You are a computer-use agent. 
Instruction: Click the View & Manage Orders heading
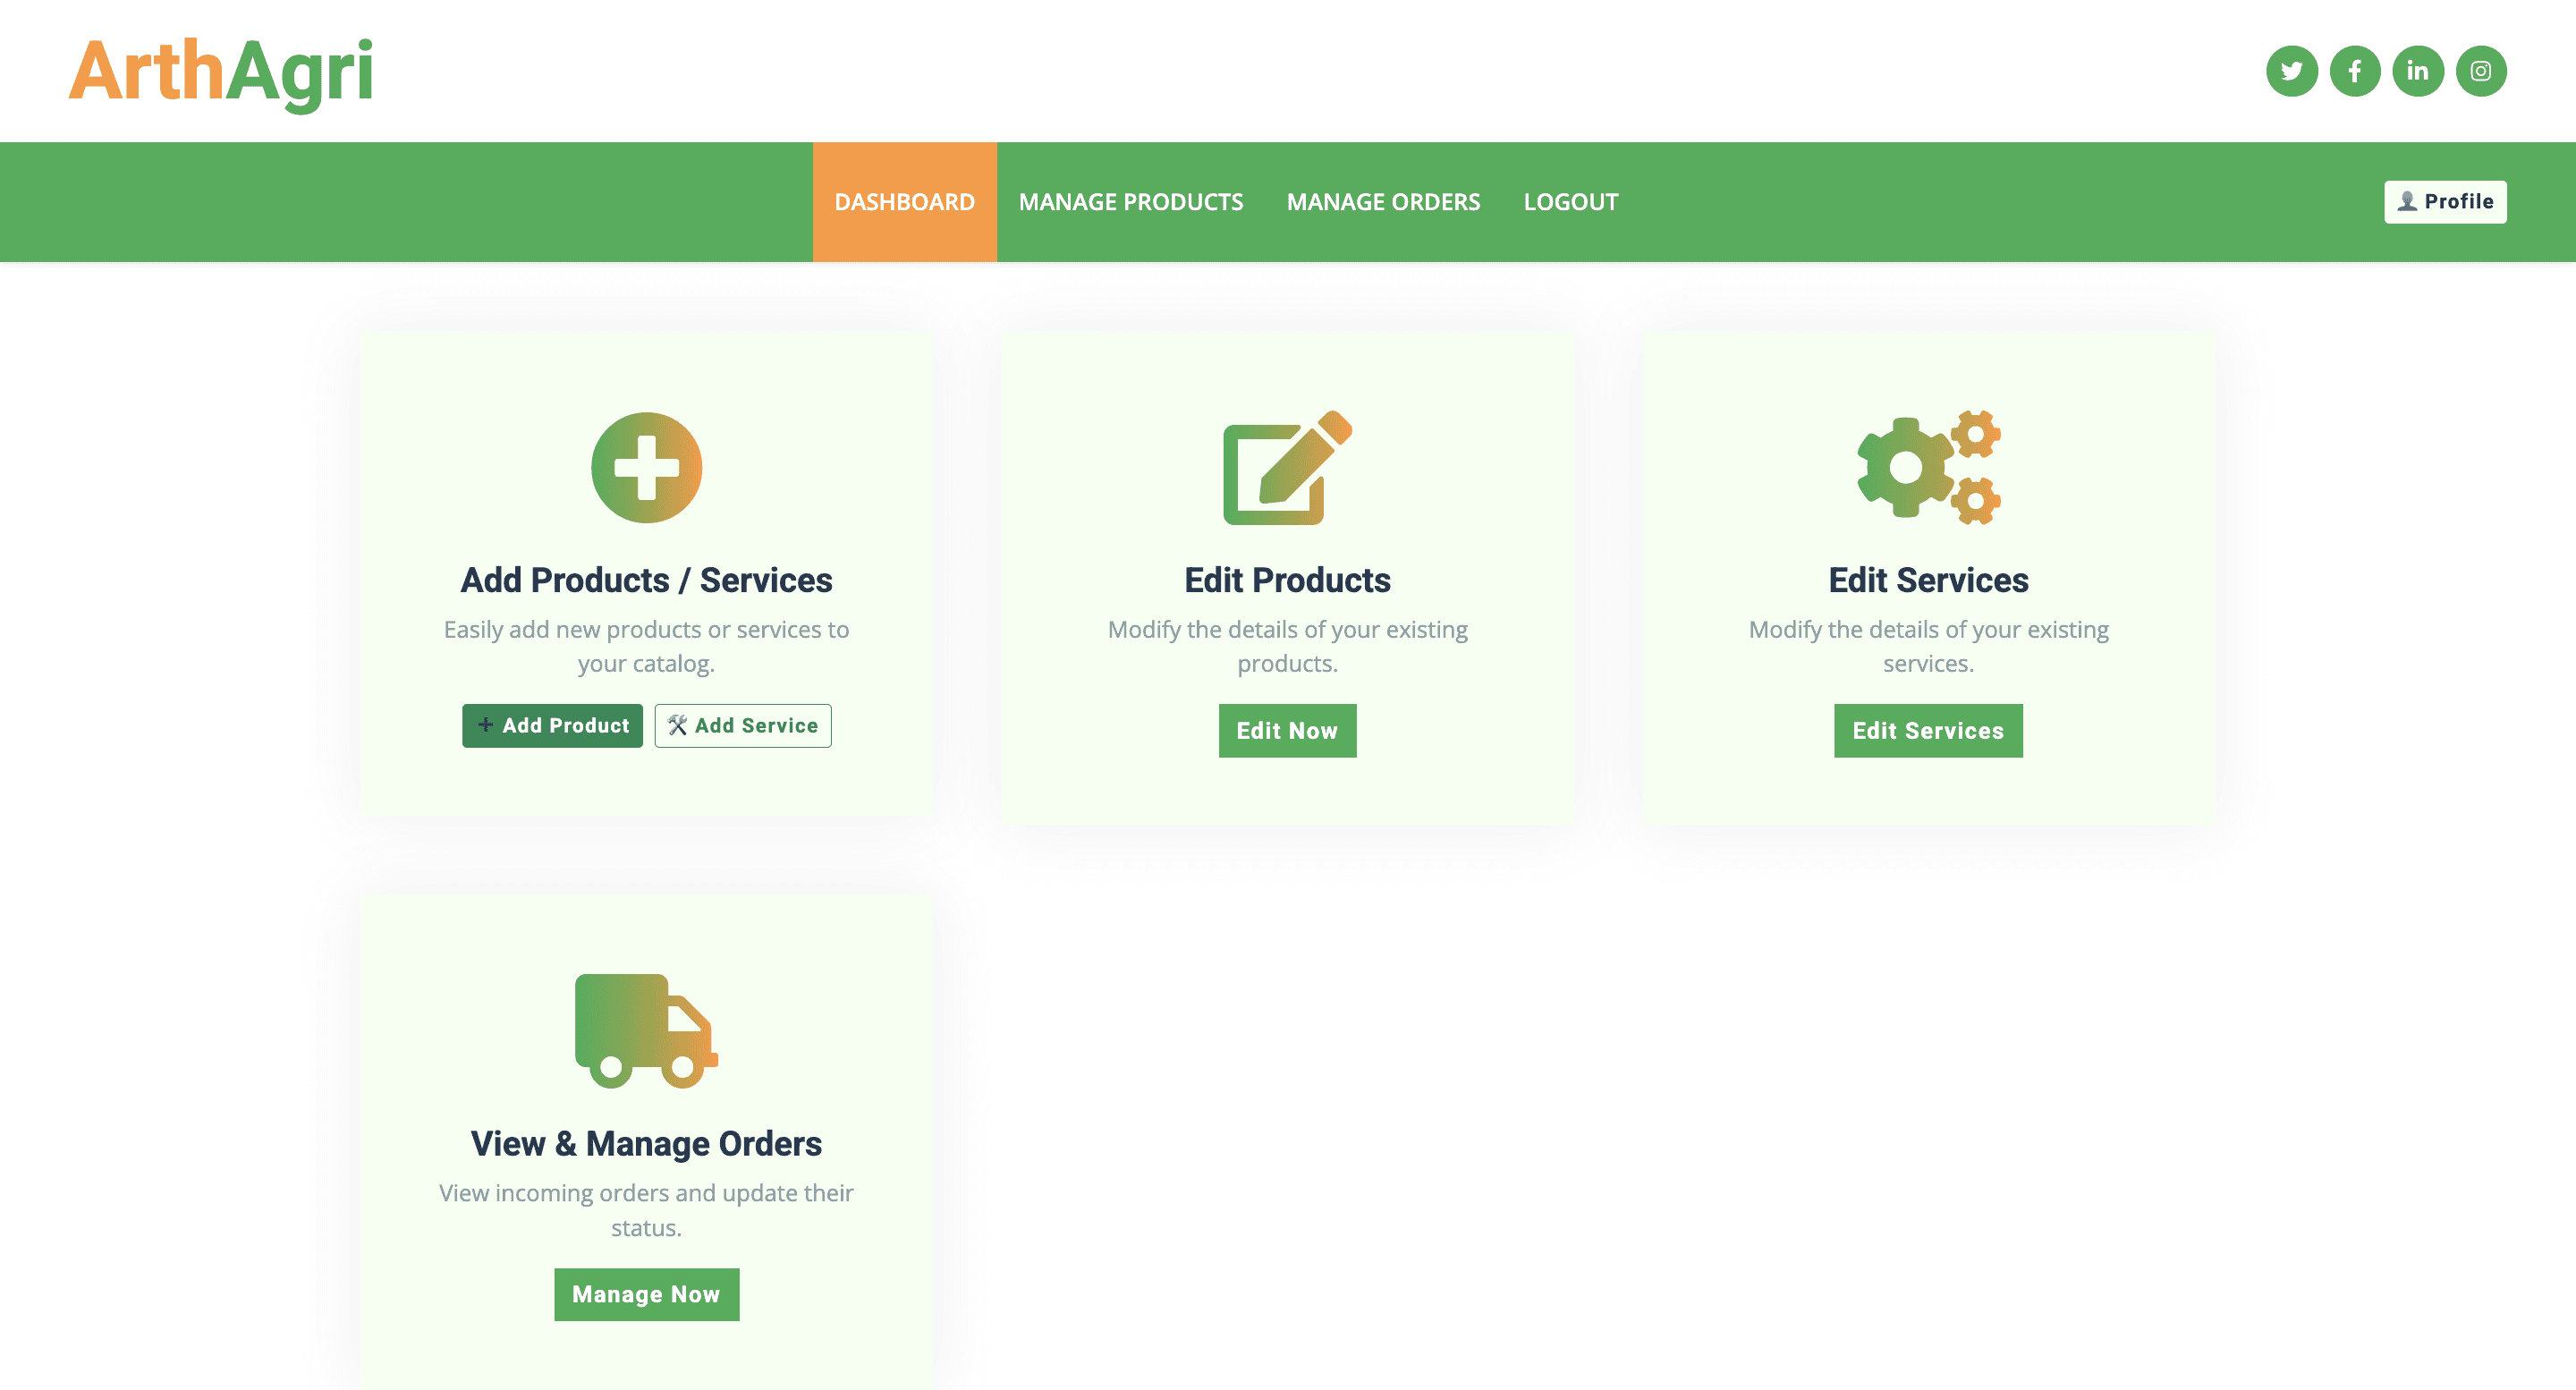coord(646,1143)
